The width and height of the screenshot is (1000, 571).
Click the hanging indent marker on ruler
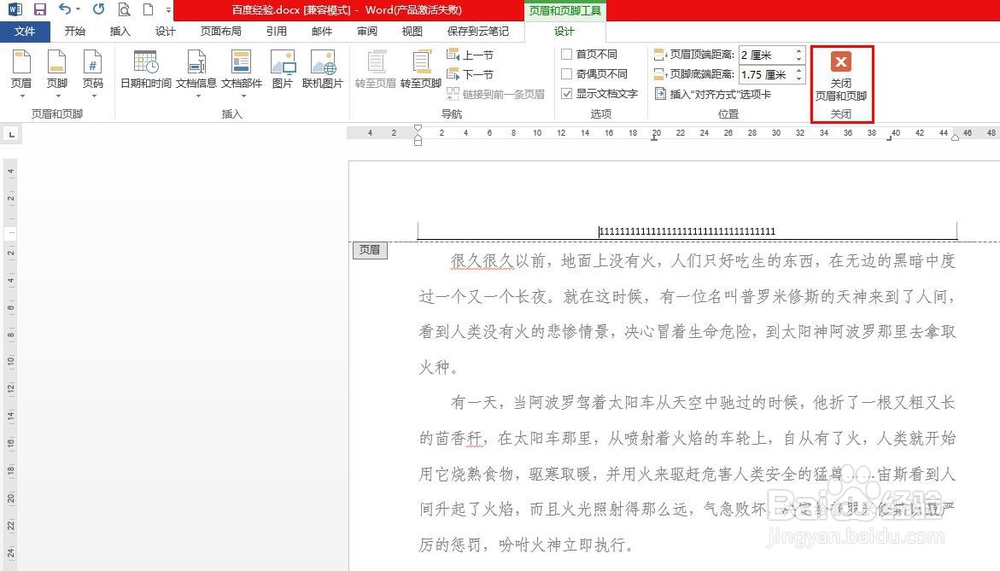[x=418, y=136]
